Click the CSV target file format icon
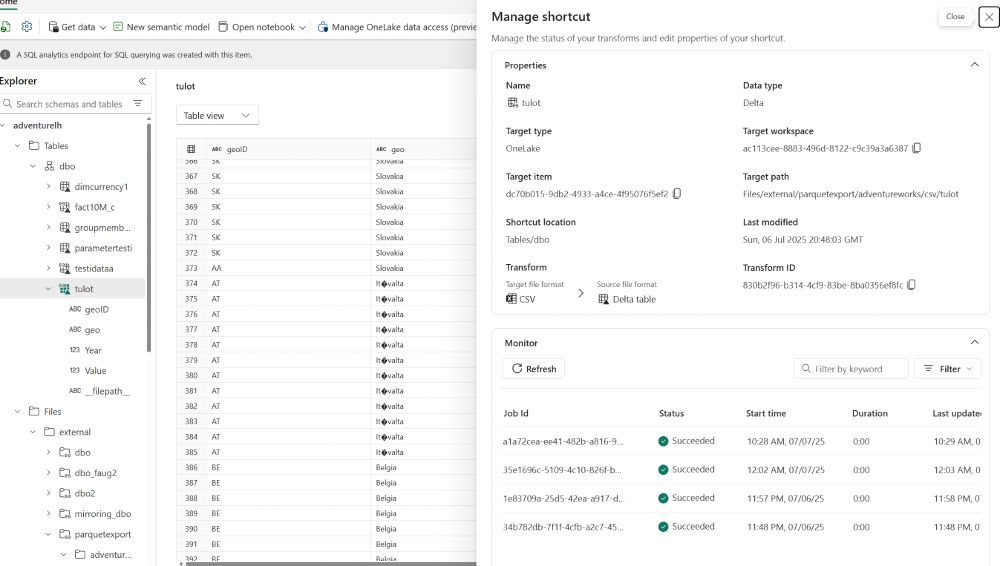 click(x=511, y=299)
